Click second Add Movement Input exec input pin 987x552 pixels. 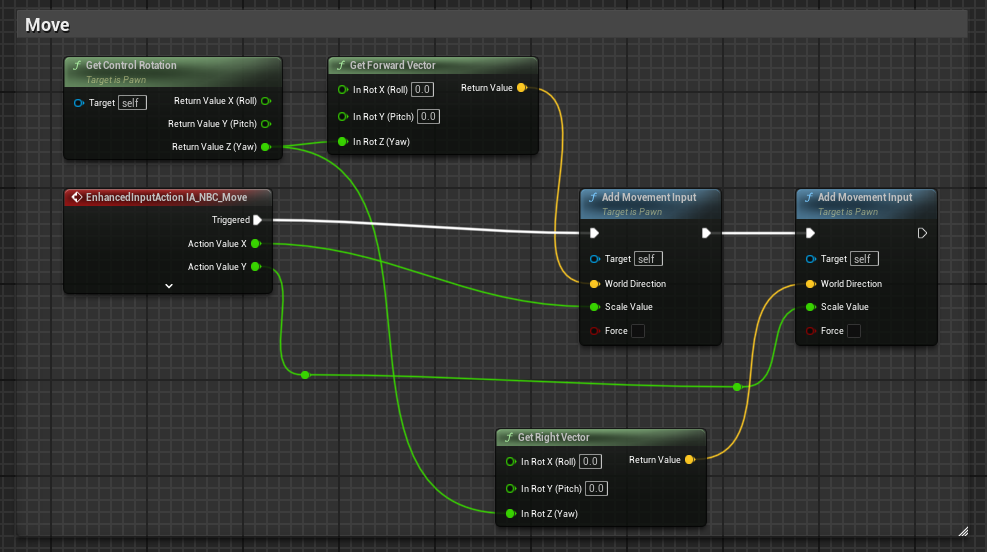(x=810, y=234)
